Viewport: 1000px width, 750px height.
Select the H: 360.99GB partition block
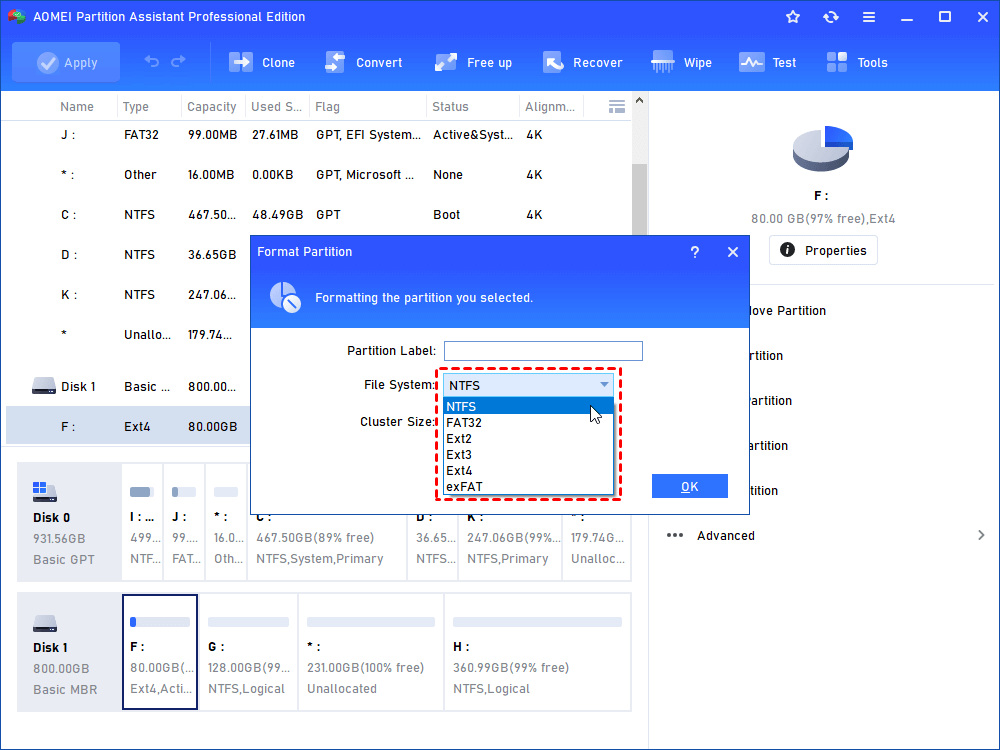(537, 652)
